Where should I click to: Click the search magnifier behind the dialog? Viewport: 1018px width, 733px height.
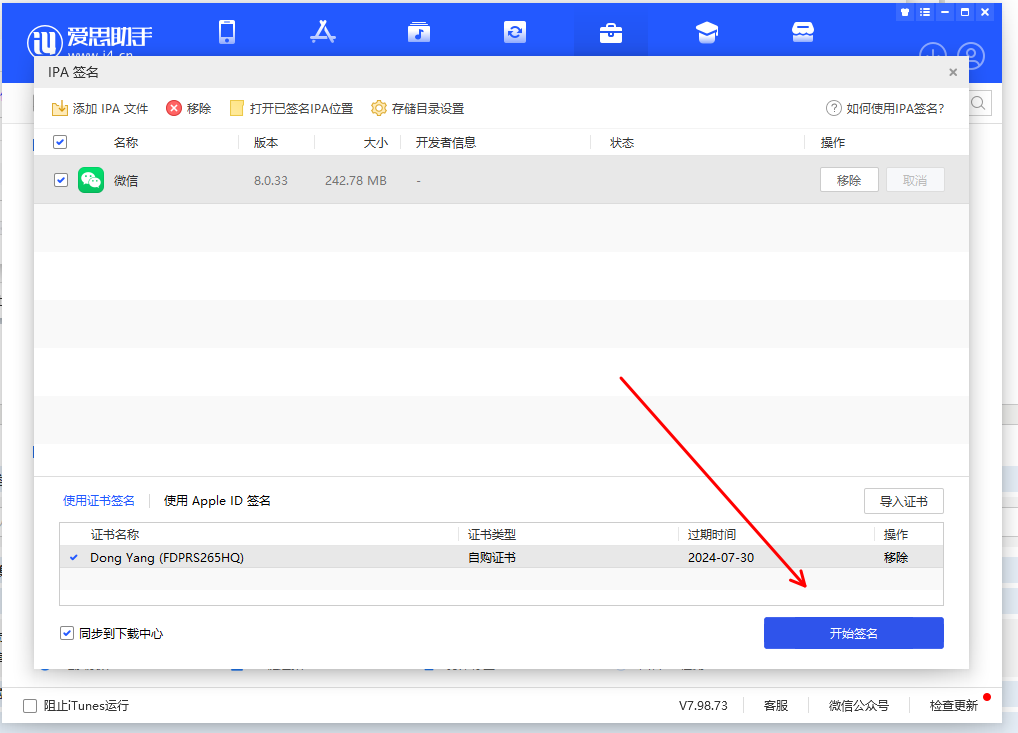[x=979, y=103]
